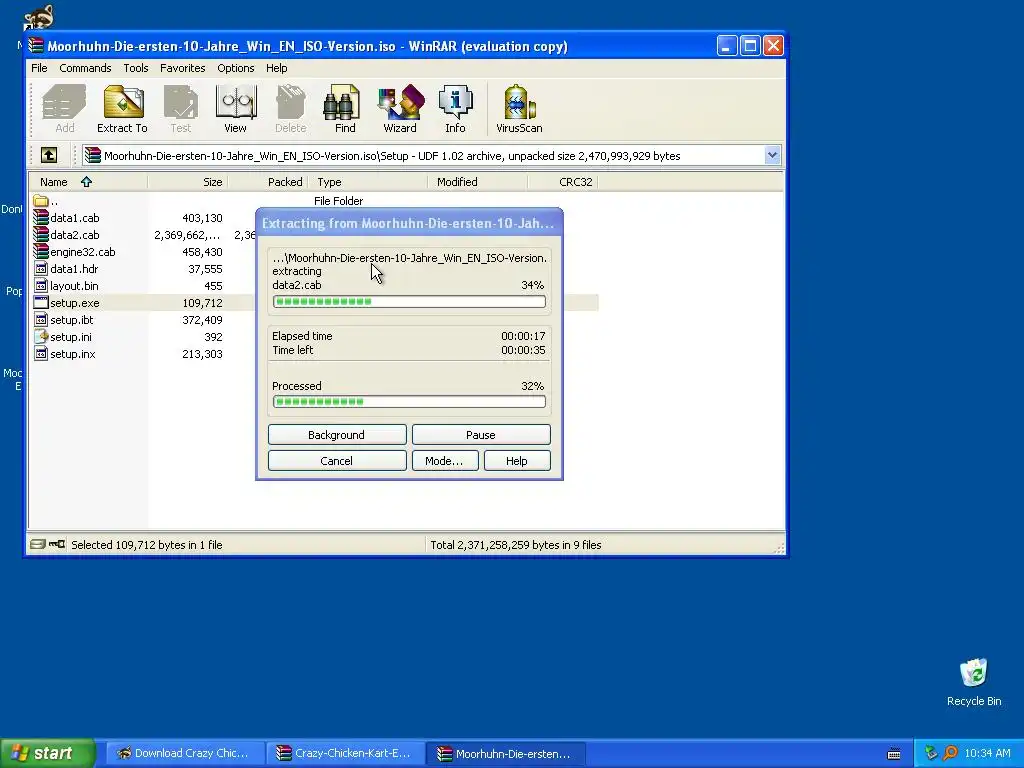Sort by the CRC32 column header
Viewport: 1024px width, 768px height.
pyautogui.click(x=563, y=182)
